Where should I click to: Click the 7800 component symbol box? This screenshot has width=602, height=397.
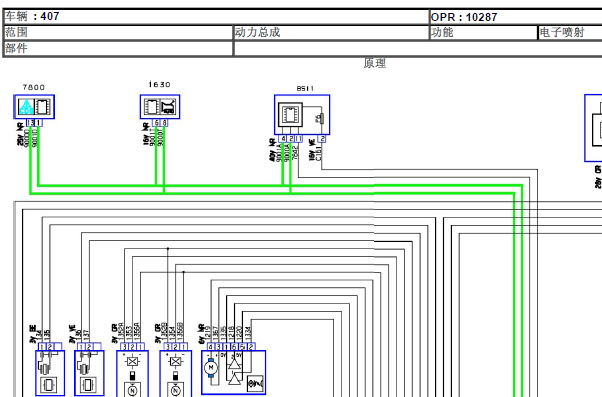tap(34, 107)
